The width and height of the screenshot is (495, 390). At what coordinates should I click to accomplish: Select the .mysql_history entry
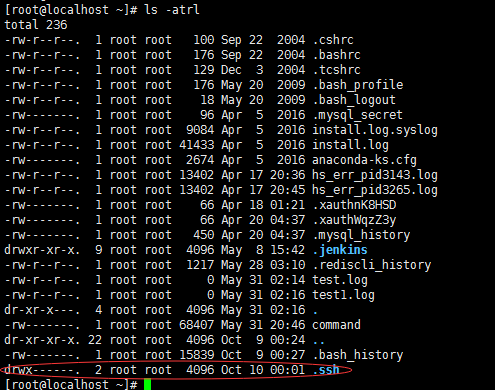pos(361,235)
